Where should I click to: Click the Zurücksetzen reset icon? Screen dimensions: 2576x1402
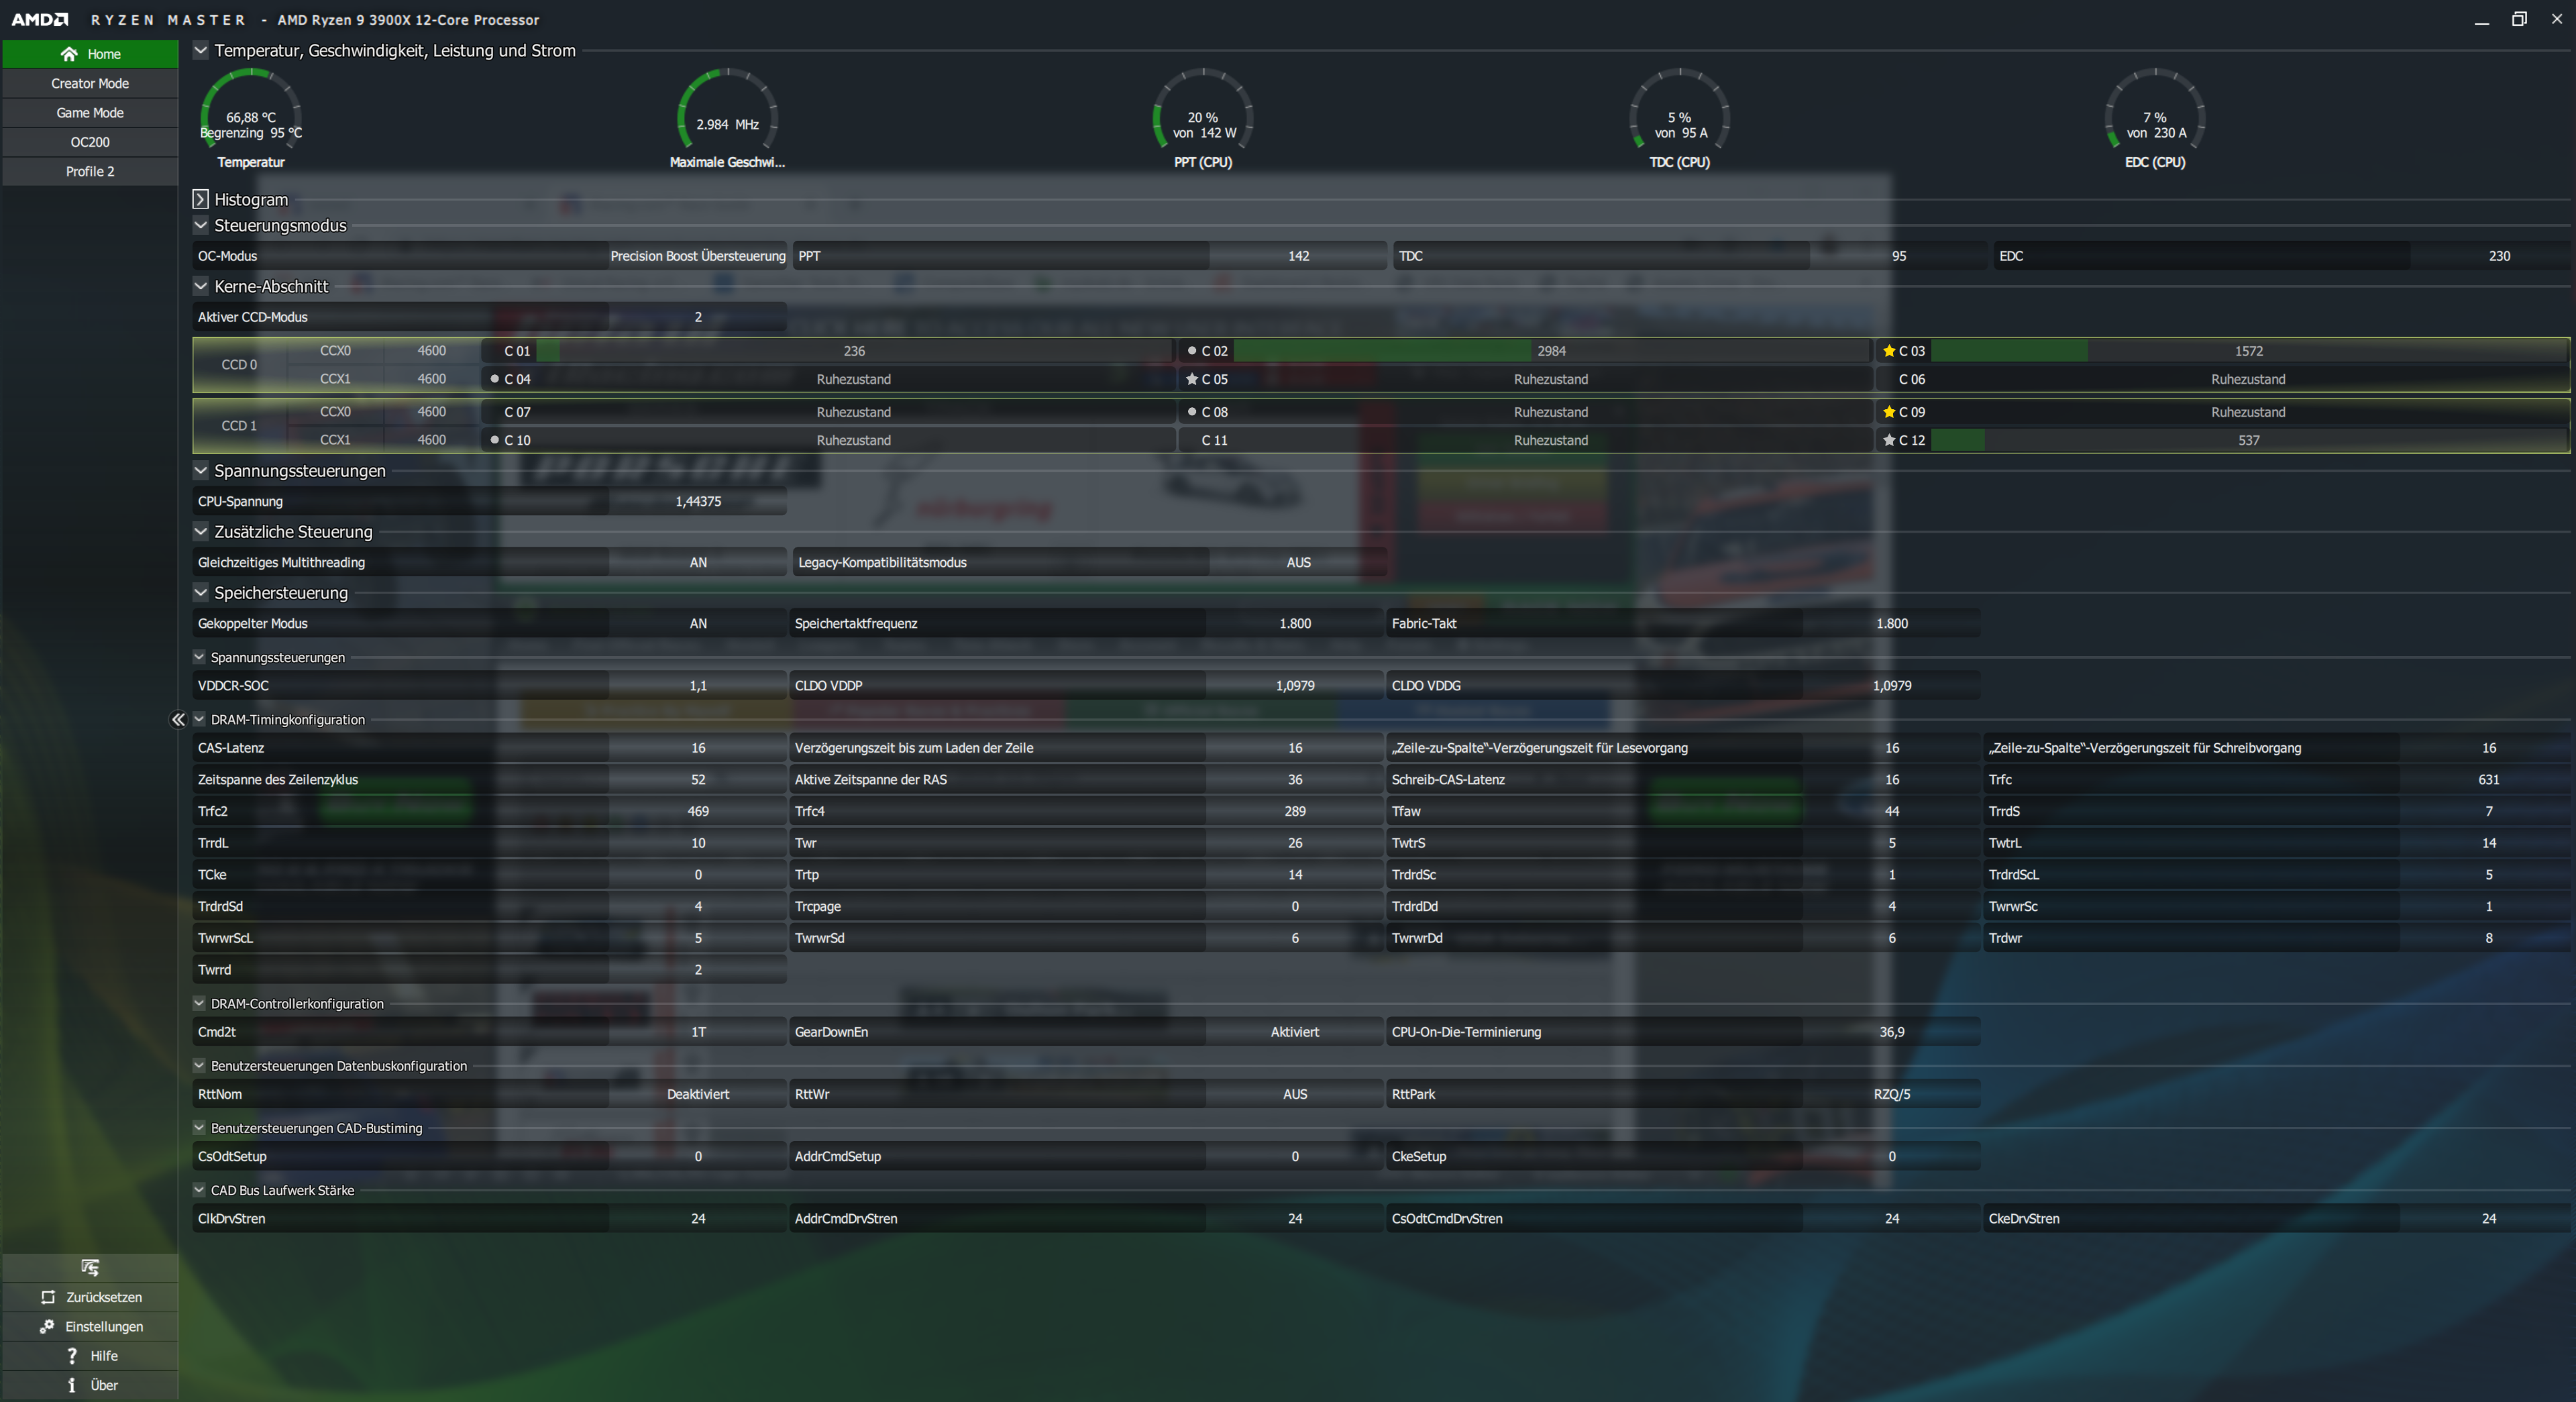pyautogui.click(x=48, y=1297)
